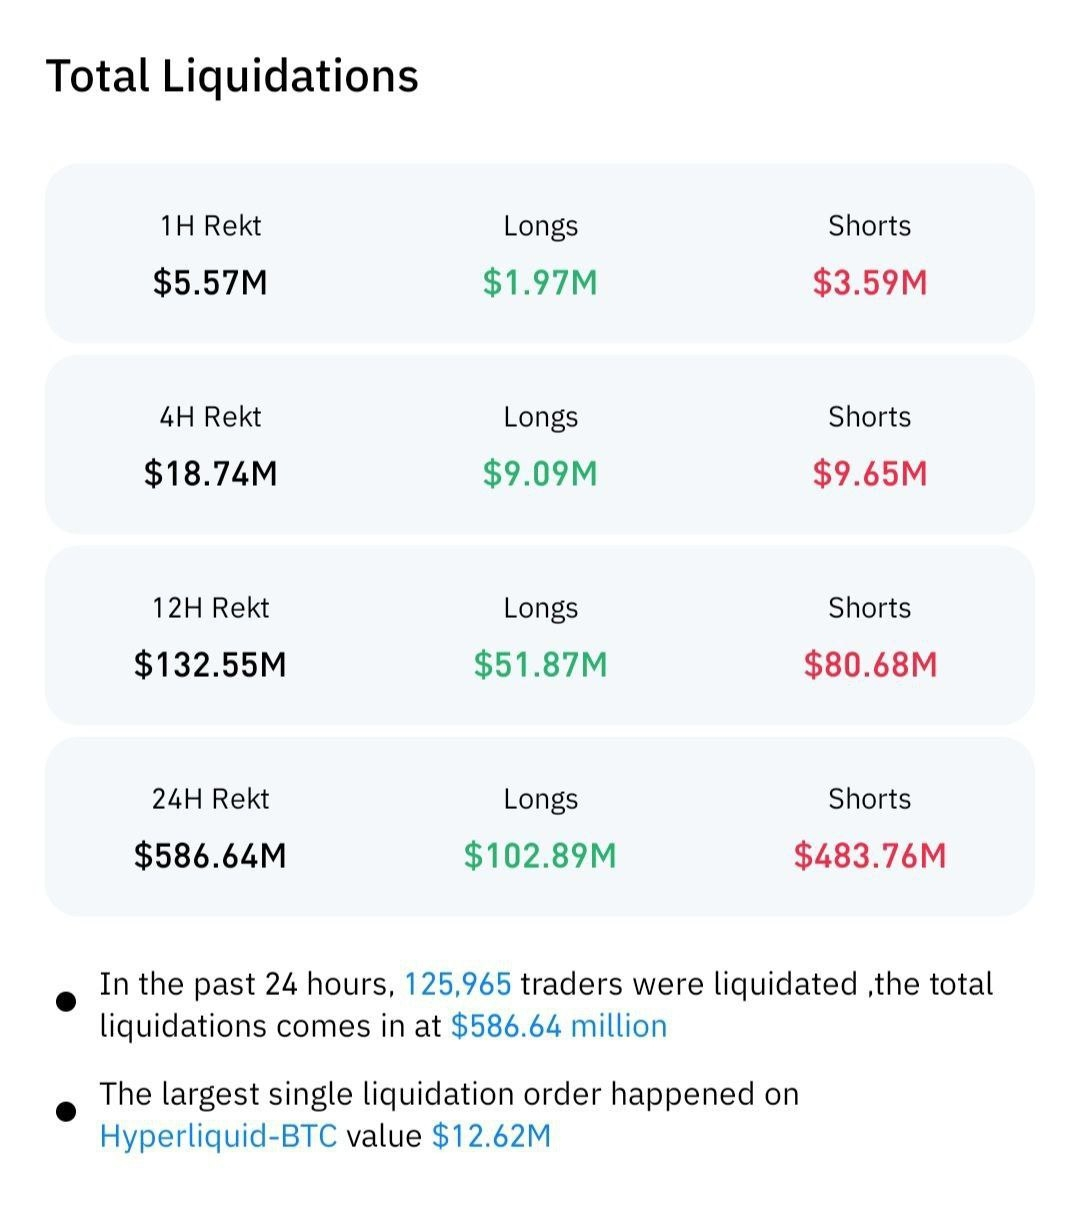Click the 24H Rekt row label
1080x1205 pixels.
pyautogui.click(x=210, y=799)
